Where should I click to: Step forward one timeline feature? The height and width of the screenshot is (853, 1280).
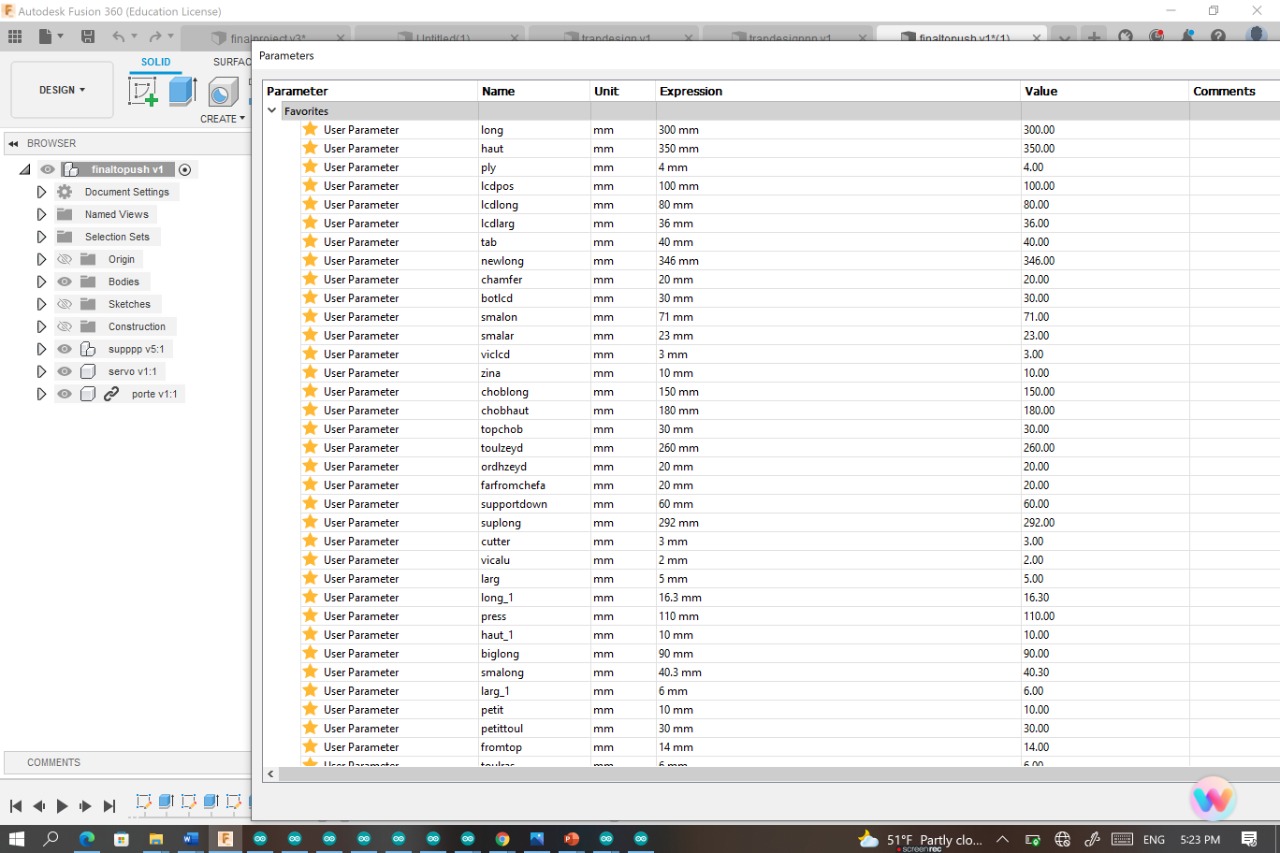click(x=85, y=806)
